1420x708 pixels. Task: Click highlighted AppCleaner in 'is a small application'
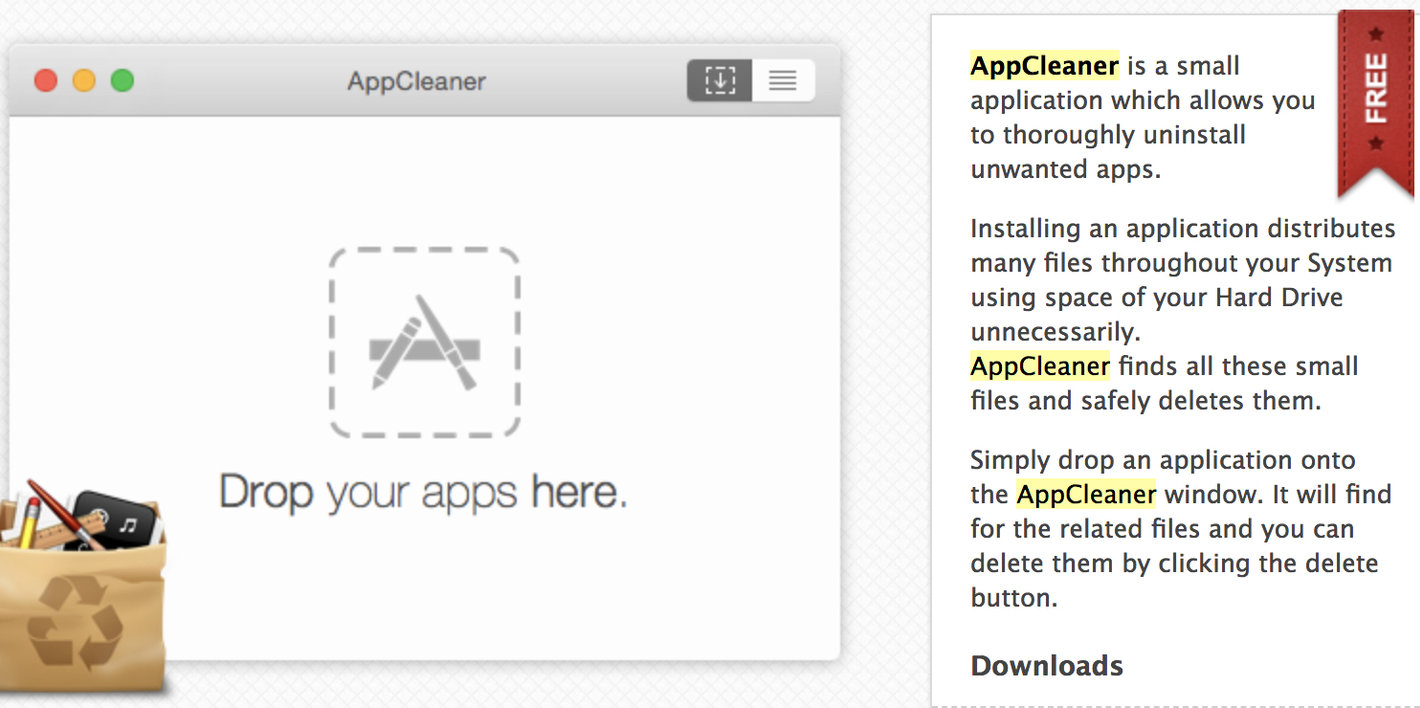click(1044, 66)
